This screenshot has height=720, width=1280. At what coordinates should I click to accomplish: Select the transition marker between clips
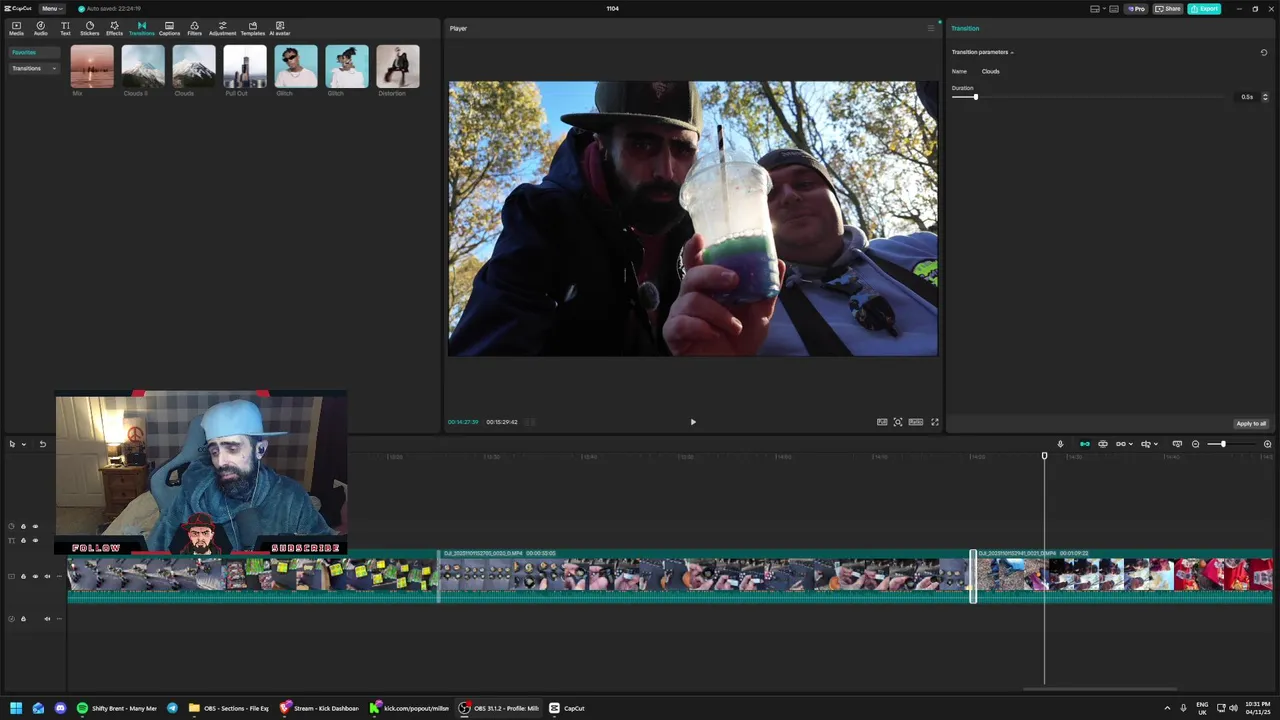pyautogui.click(x=973, y=577)
